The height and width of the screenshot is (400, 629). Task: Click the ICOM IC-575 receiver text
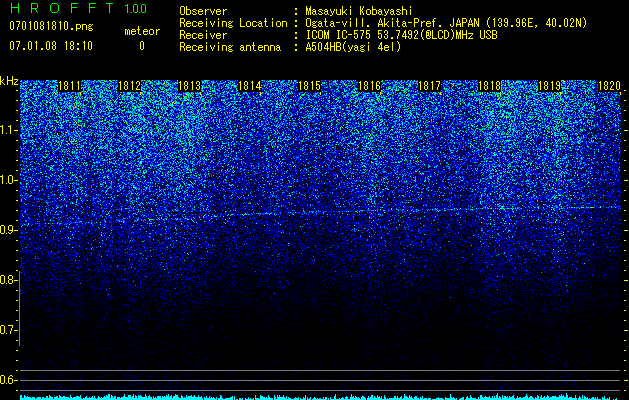click(401, 35)
